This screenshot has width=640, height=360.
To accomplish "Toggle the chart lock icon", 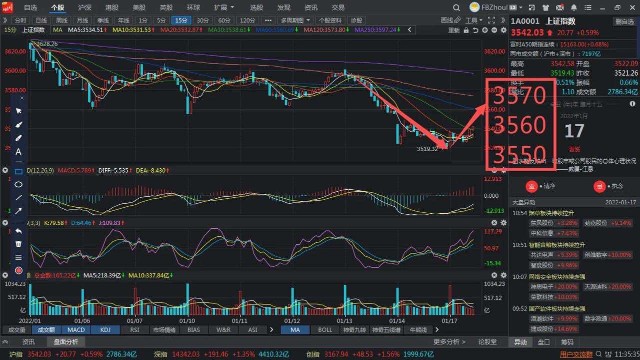I will 466,30.
